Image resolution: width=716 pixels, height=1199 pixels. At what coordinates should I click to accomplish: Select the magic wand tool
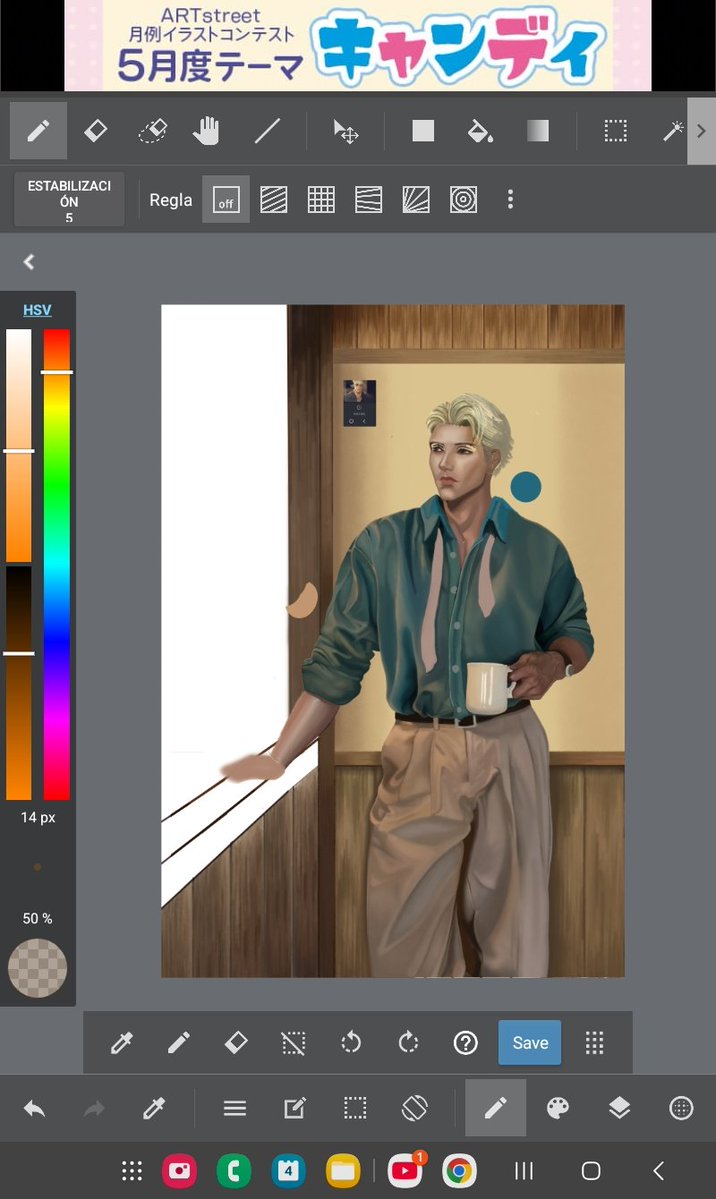coord(672,131)
